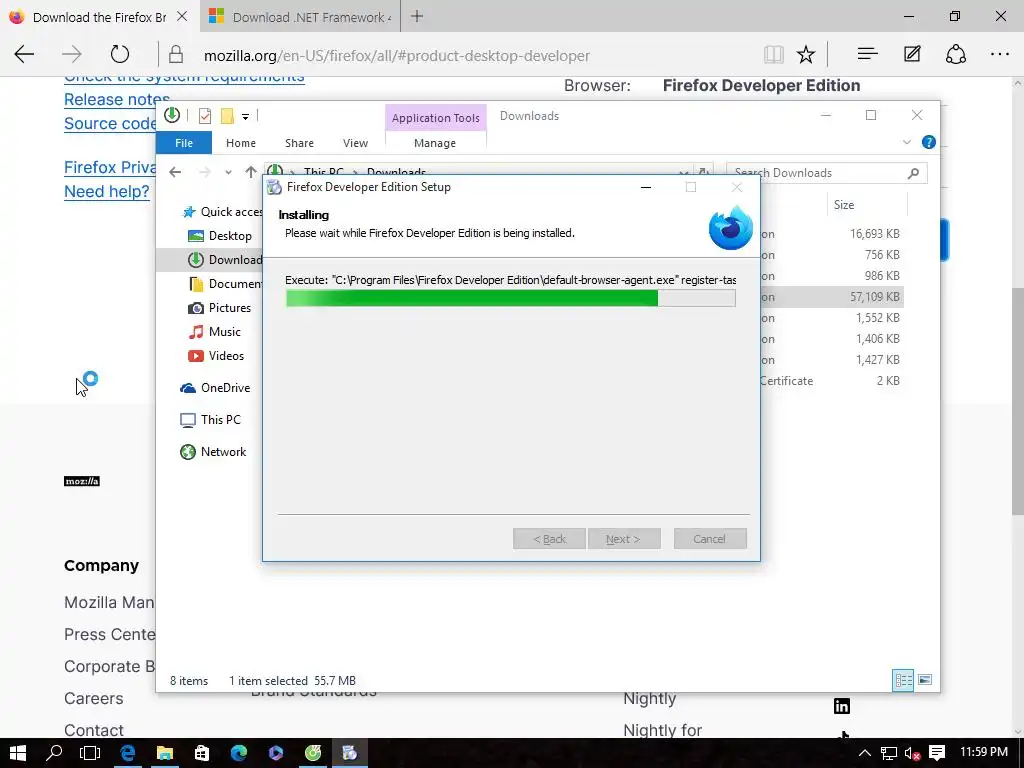
Task: Click Back in Firefox setup dialog
Action: tap(549, 539)
